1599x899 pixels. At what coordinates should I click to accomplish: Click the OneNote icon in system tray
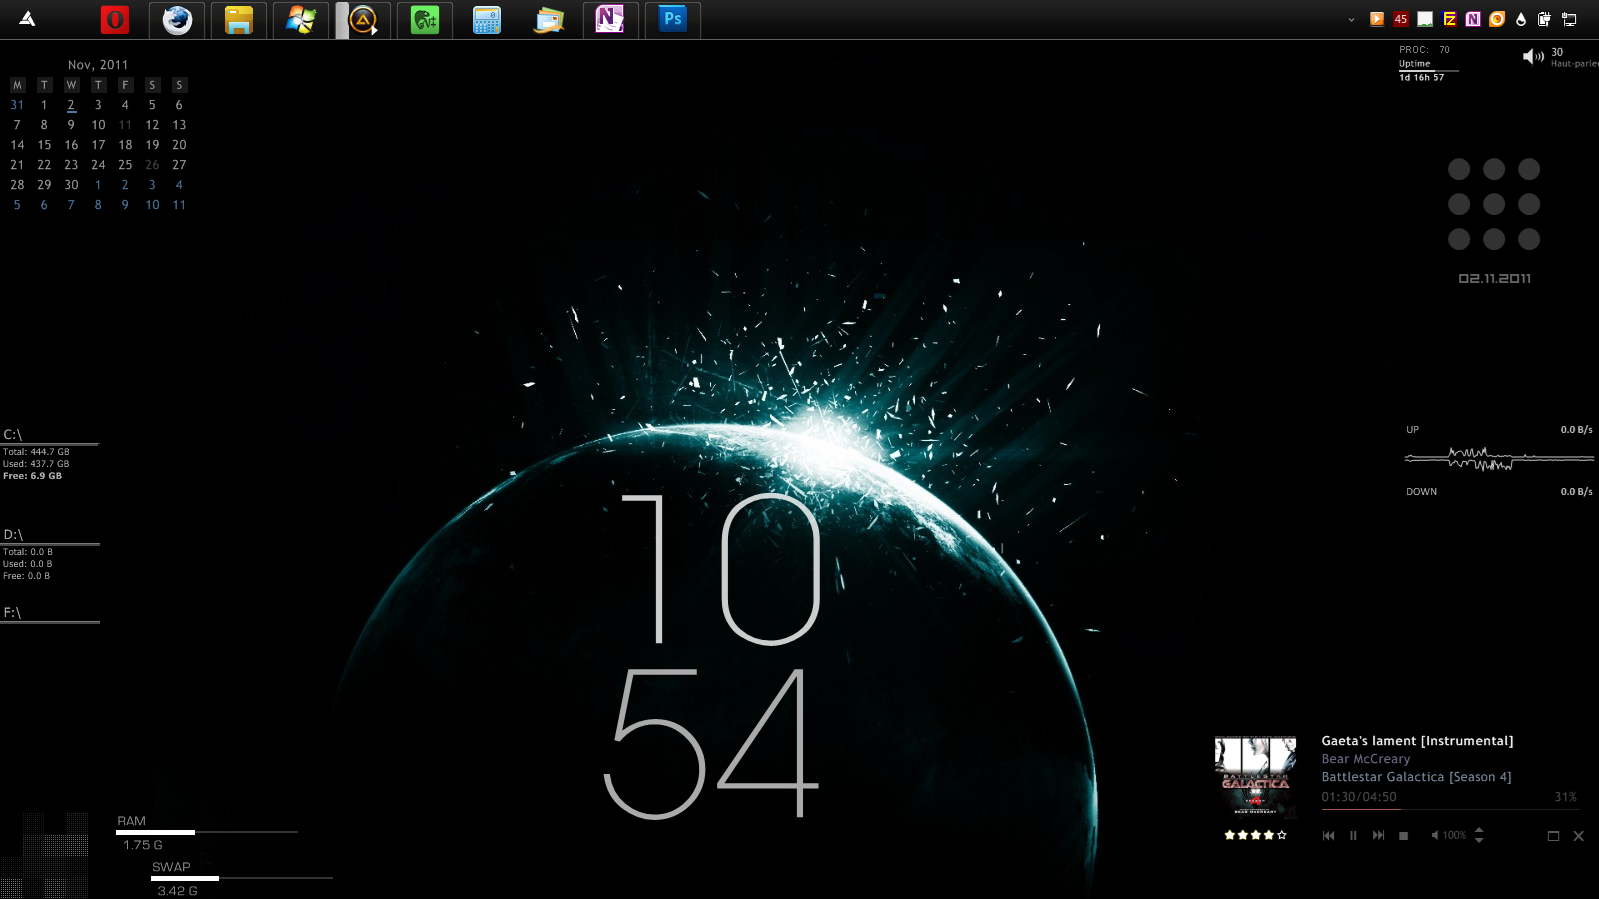coord(1473,19)
